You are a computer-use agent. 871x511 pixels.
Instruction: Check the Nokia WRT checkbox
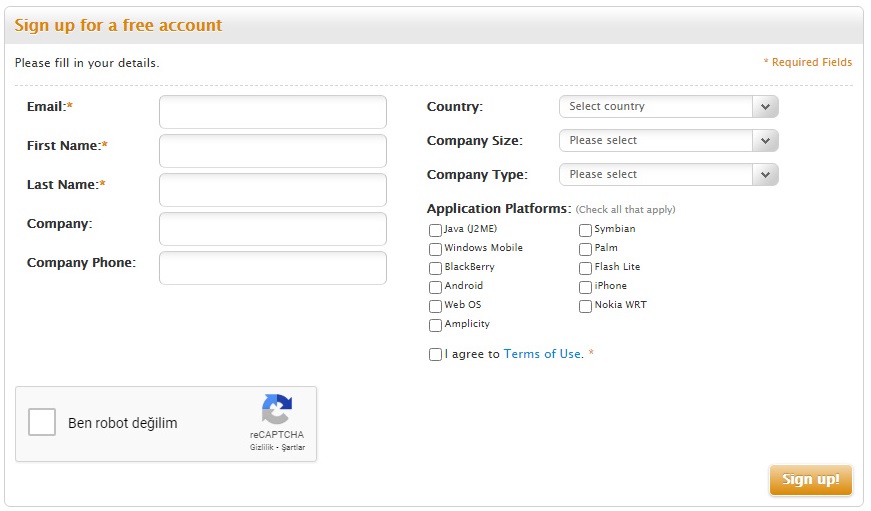pos(585,306)
